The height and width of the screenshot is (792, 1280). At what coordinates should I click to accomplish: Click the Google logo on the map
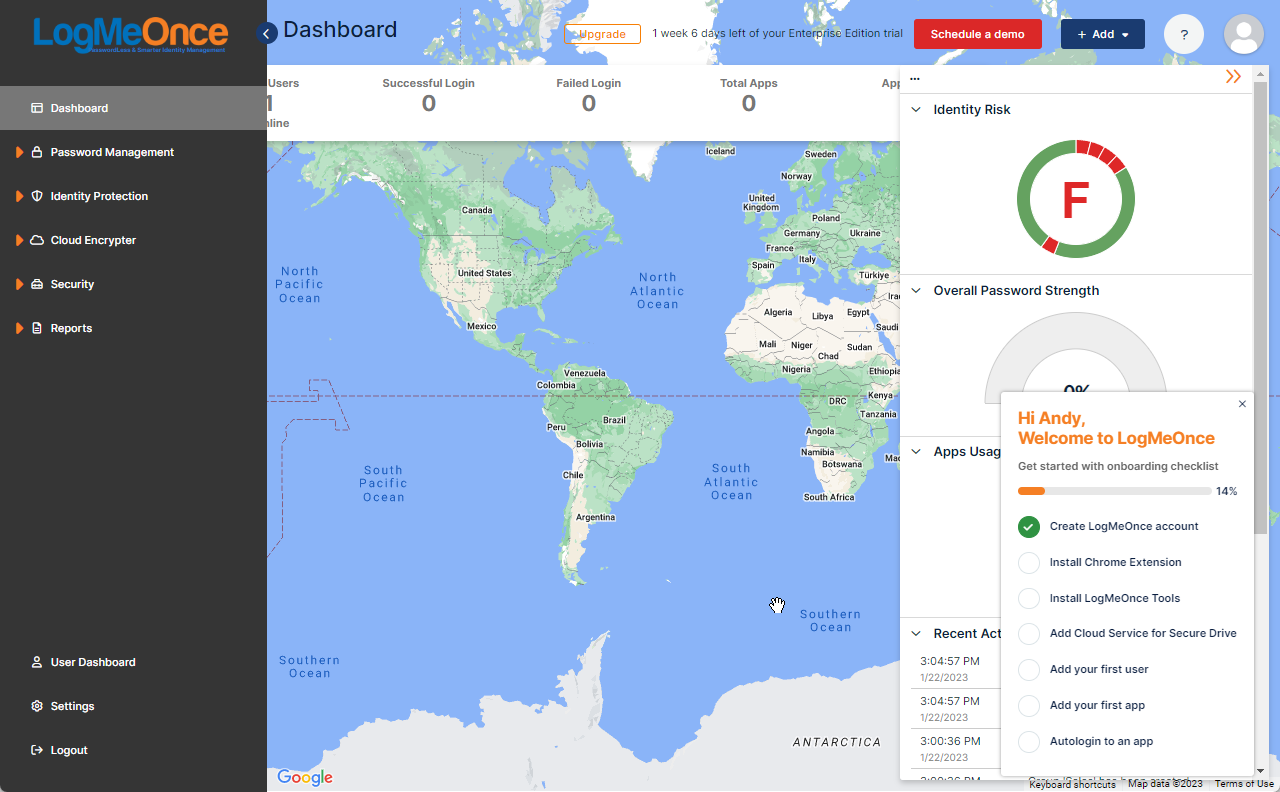(305, 777)
